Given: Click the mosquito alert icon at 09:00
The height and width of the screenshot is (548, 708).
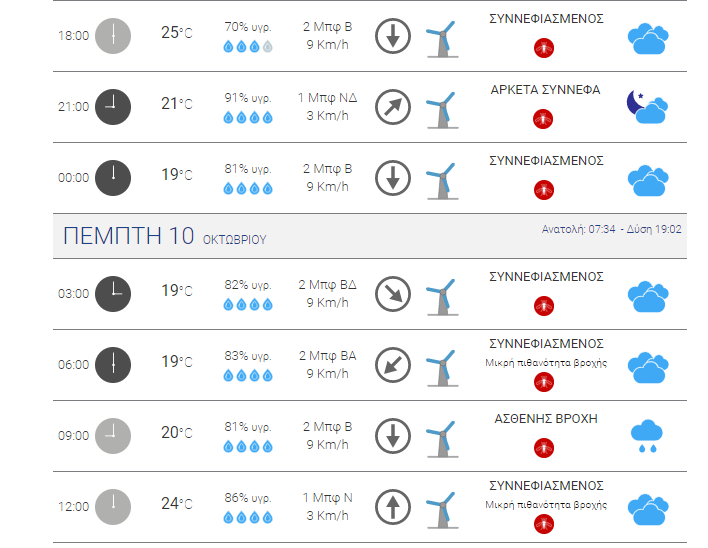Looking at the screenshot, I should (x=544, y=448).
